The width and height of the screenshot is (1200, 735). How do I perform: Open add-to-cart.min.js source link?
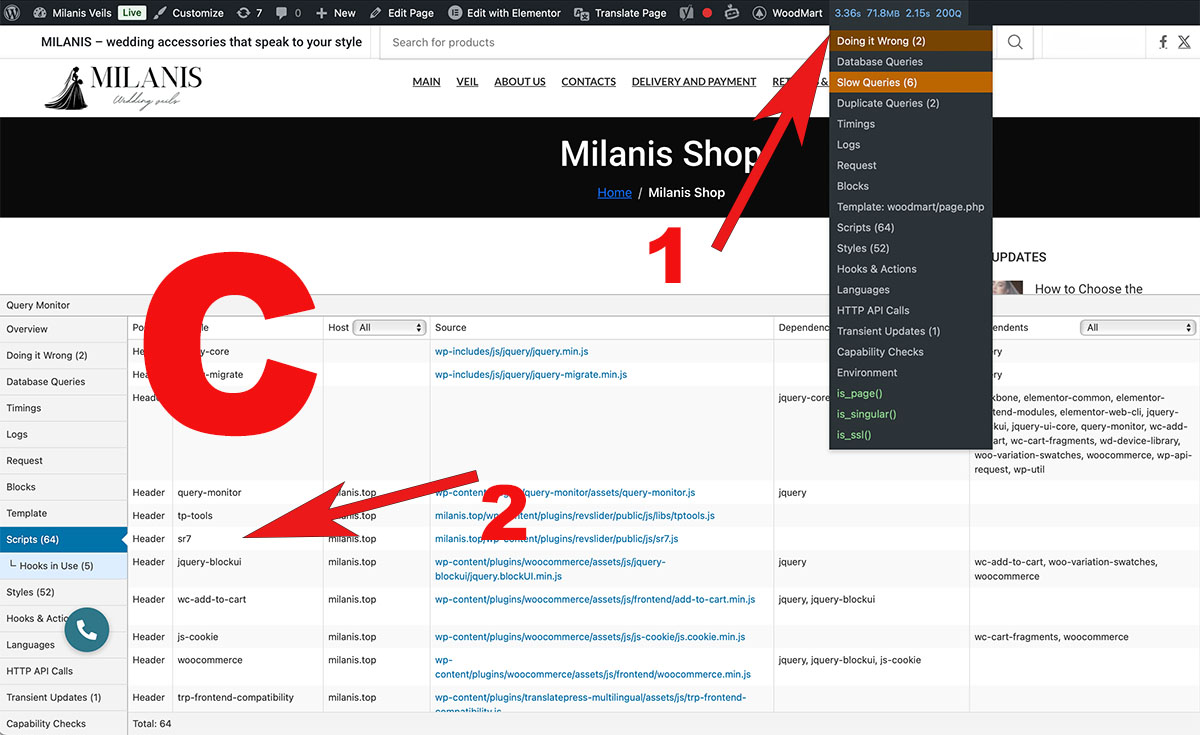pyautogui.click(x=595, y=599)
